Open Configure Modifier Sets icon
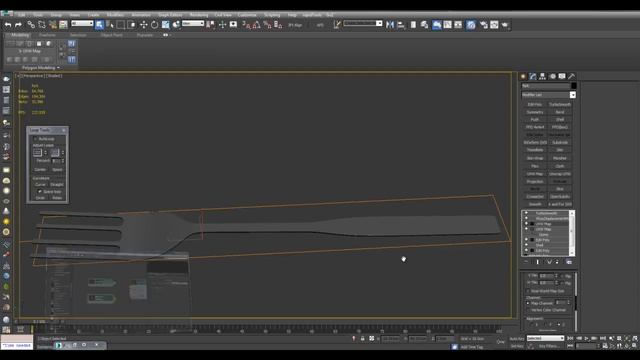 [x=569, y=262]
